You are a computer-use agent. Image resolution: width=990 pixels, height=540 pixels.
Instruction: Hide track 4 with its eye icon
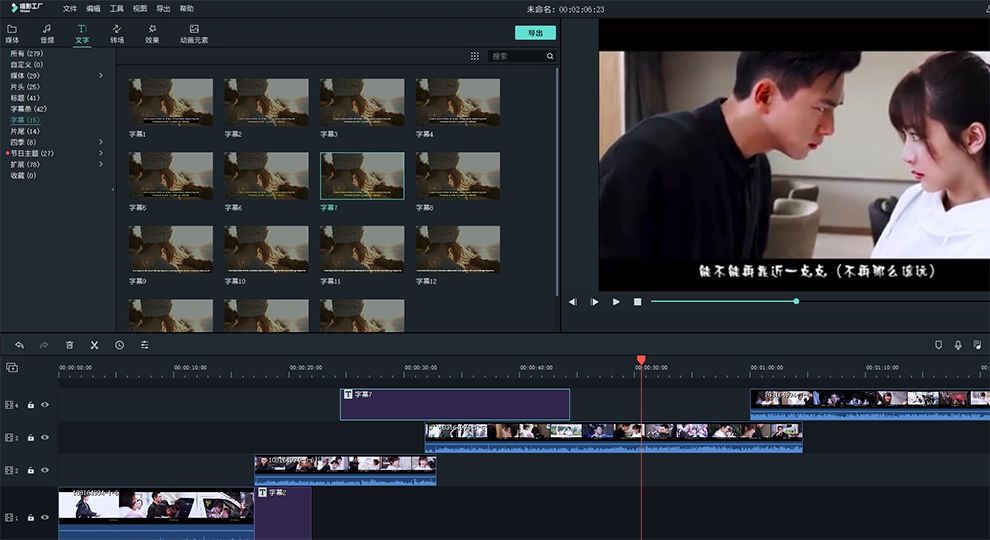pyautogui.click(x=45, y=405)
